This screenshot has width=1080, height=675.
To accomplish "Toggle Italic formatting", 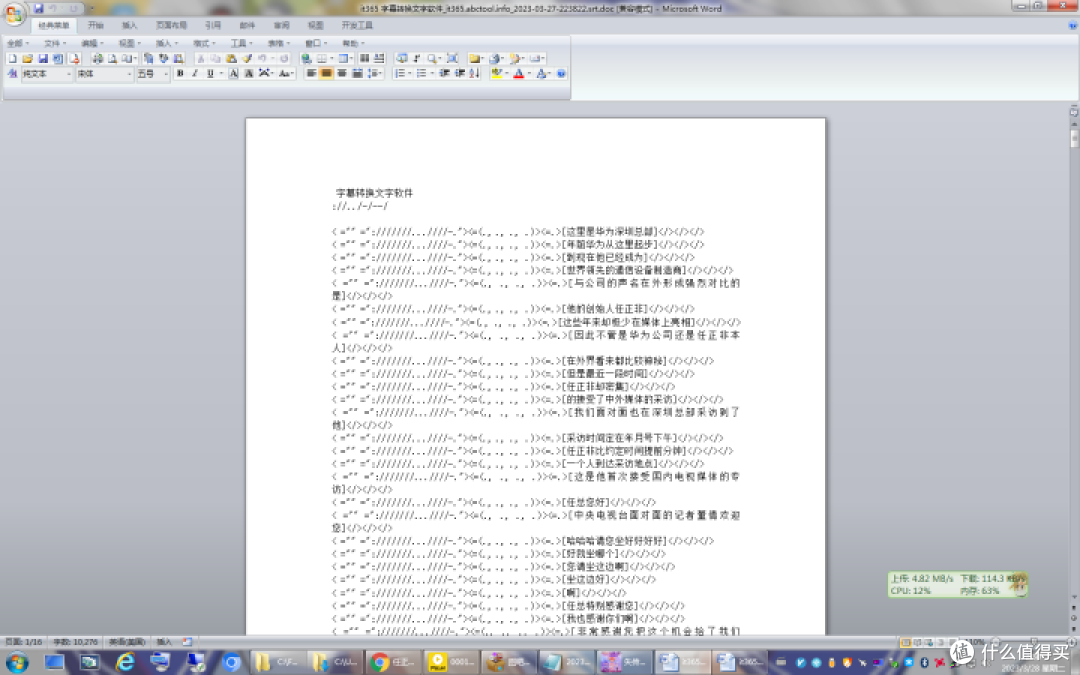I will click(x=194, y=74).
